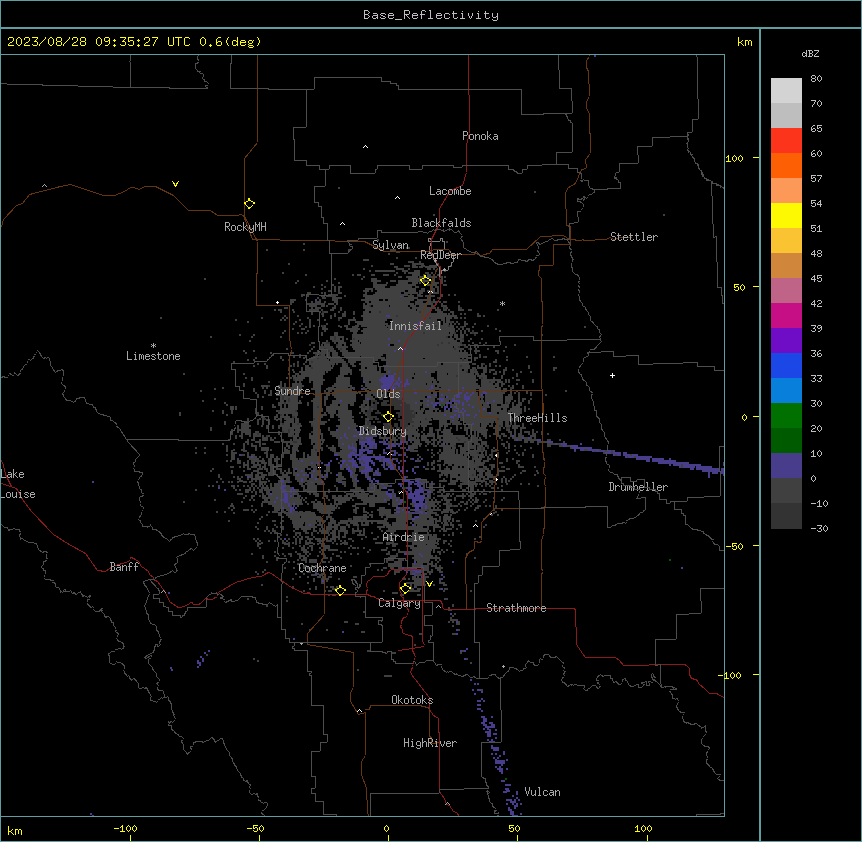This screenshot has width=862, height=842.
Task: Select the white caret marker between Innisfail and Olds
Action: [400, 348]
